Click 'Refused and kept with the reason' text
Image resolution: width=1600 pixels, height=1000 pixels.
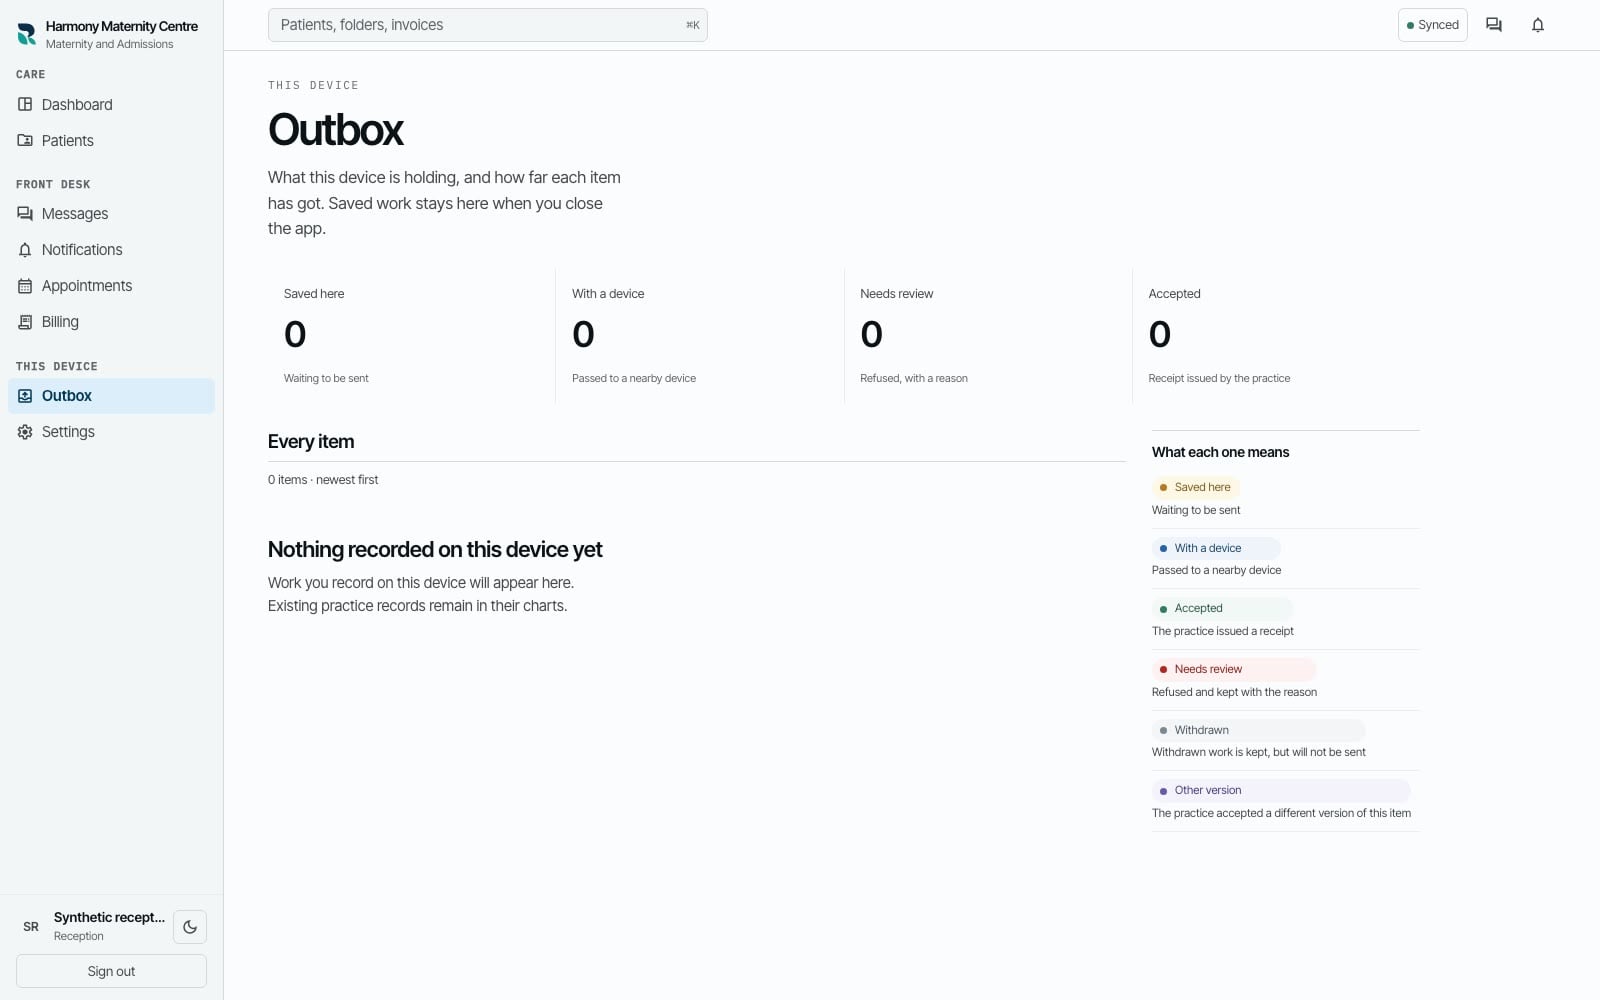(x=1234, y=692)
